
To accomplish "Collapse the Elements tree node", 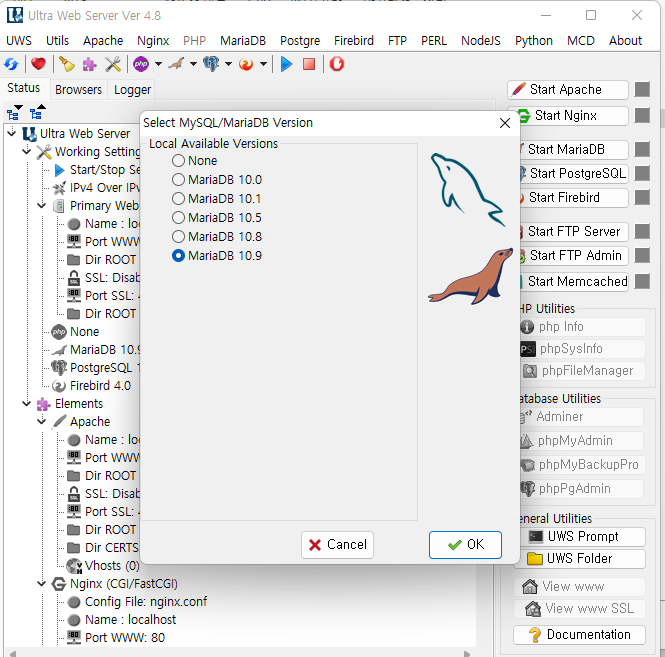I will tap(27, 403).
